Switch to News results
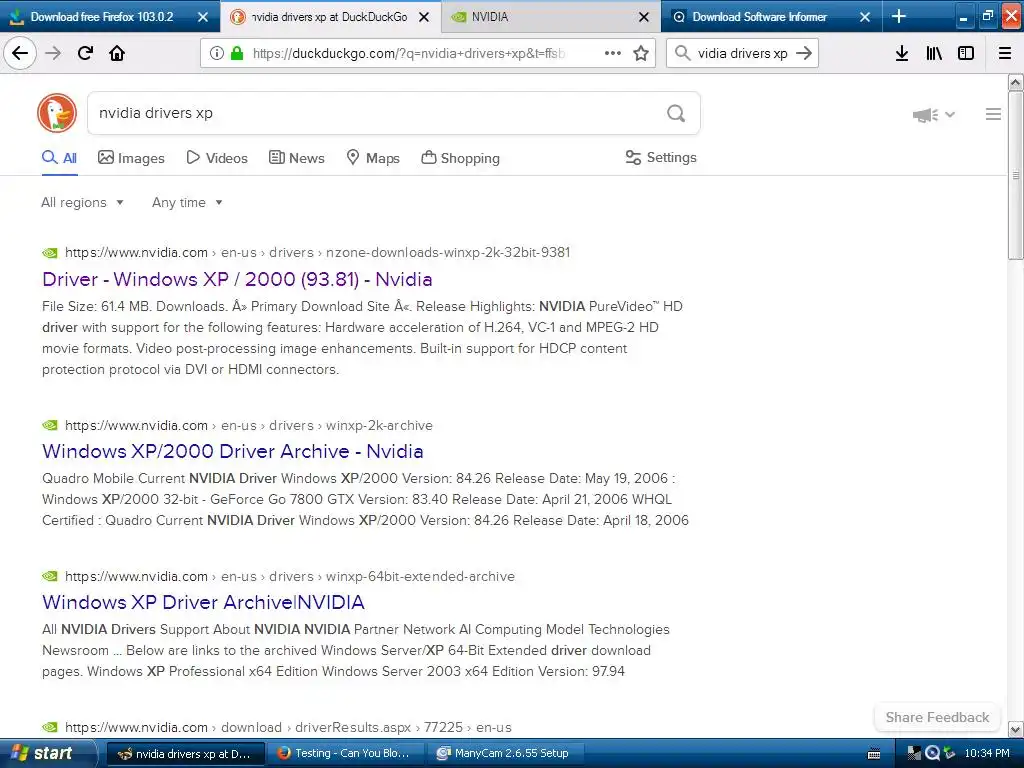Viewport: 1024px width, 768px height. click(x=296, y=158)
